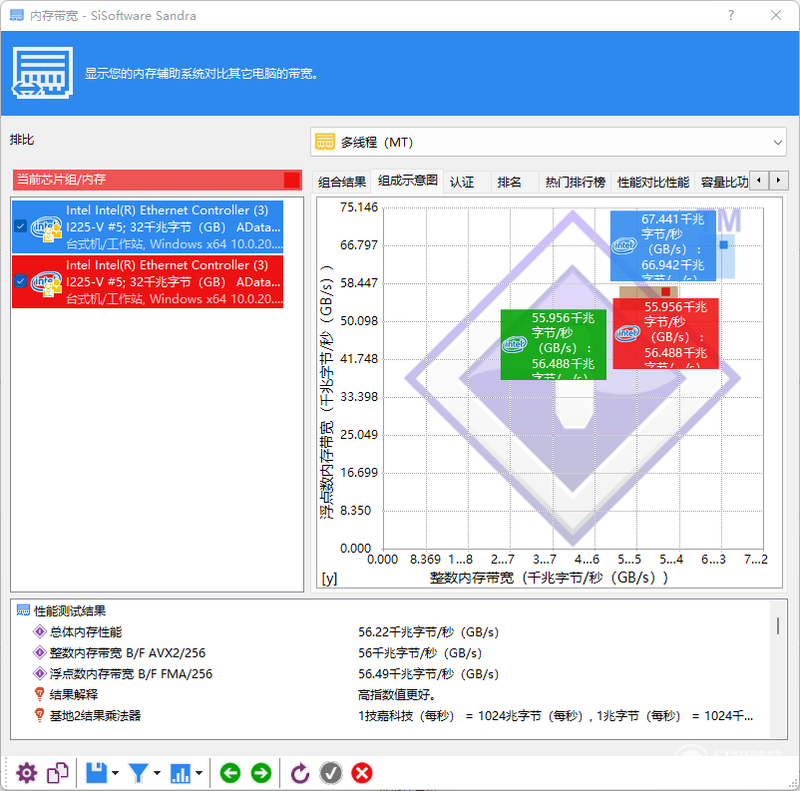Click the 总体内存性能 row label
Image resolution: width=800 pixels, height=791 pixels.
tap(86, 632)
